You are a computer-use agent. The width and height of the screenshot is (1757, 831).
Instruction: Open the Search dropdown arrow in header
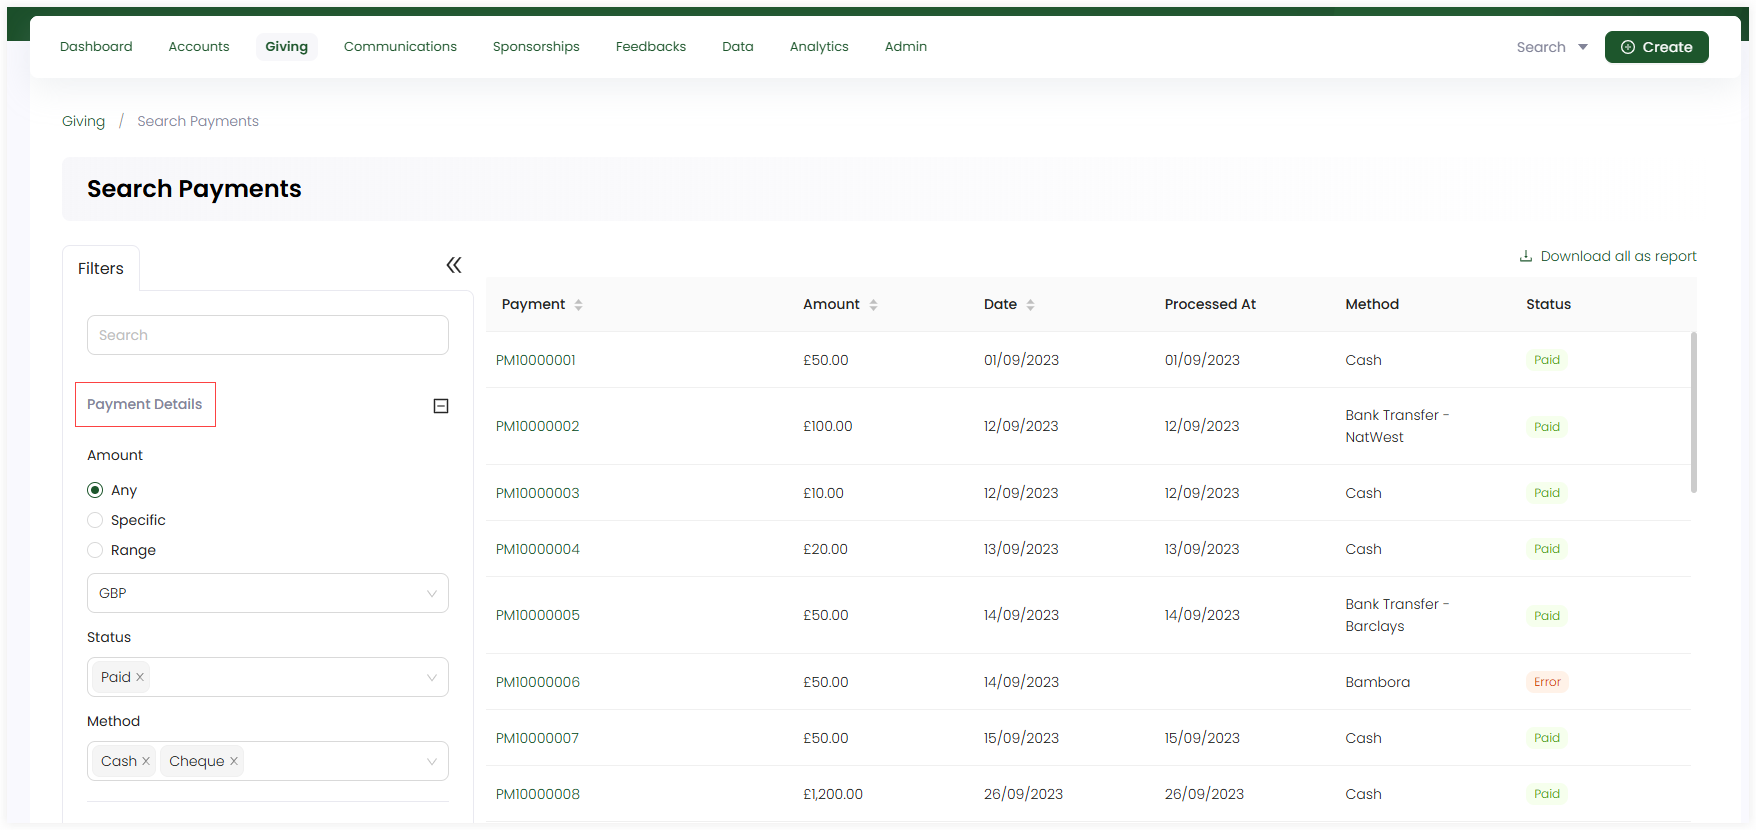[1583, 47]
